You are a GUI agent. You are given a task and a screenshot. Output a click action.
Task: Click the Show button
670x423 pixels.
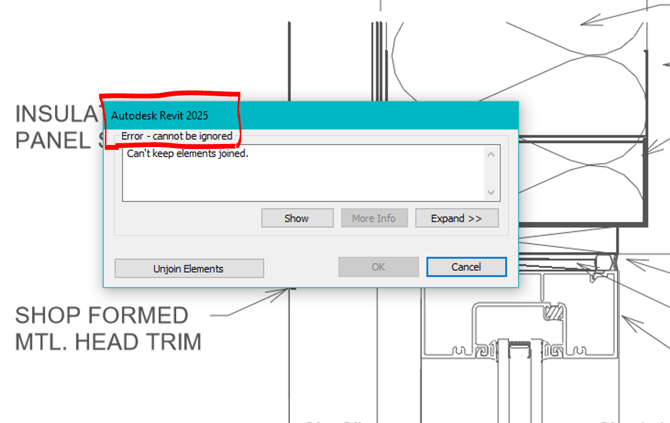(296, 218)
